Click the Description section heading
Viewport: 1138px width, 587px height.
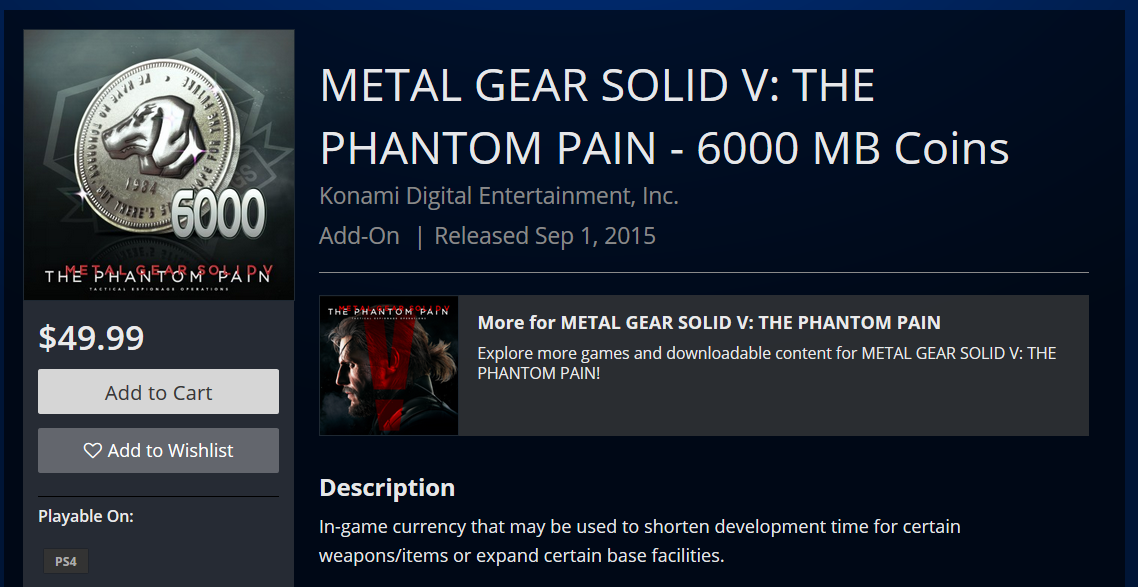click(x=386, y=488)
